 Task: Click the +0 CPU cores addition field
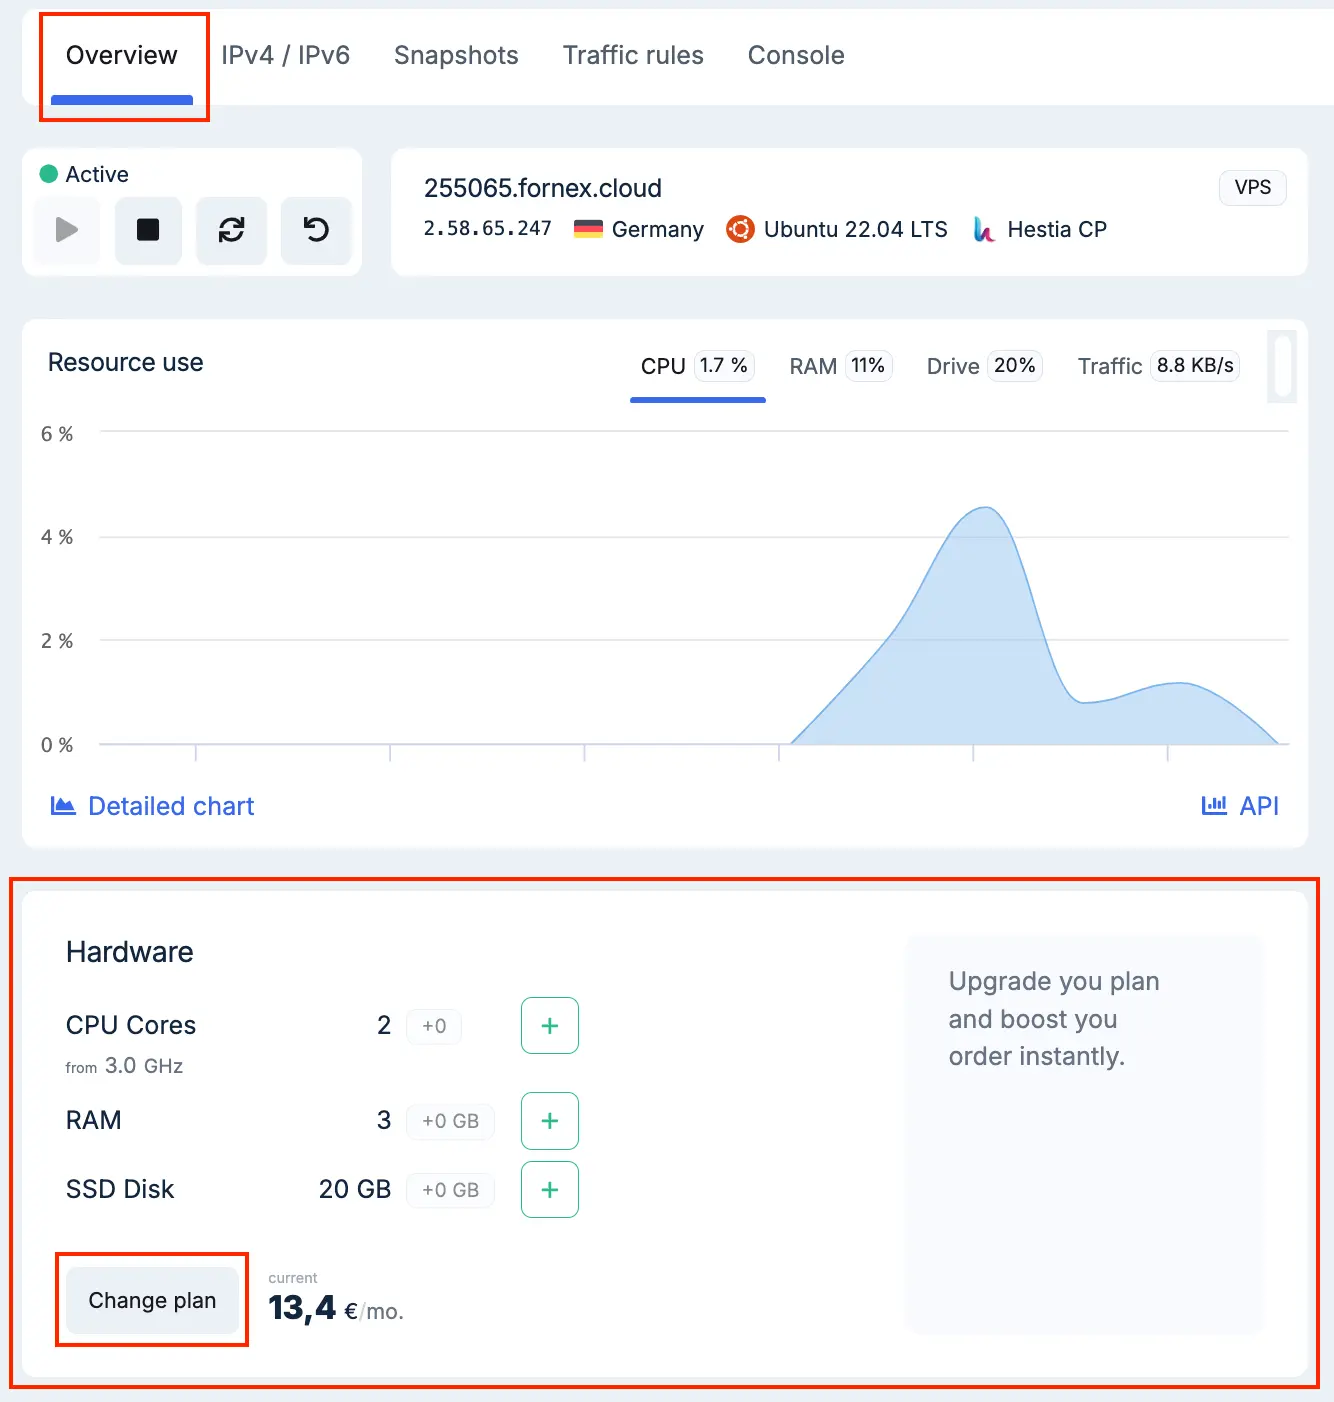(434, 1026)
